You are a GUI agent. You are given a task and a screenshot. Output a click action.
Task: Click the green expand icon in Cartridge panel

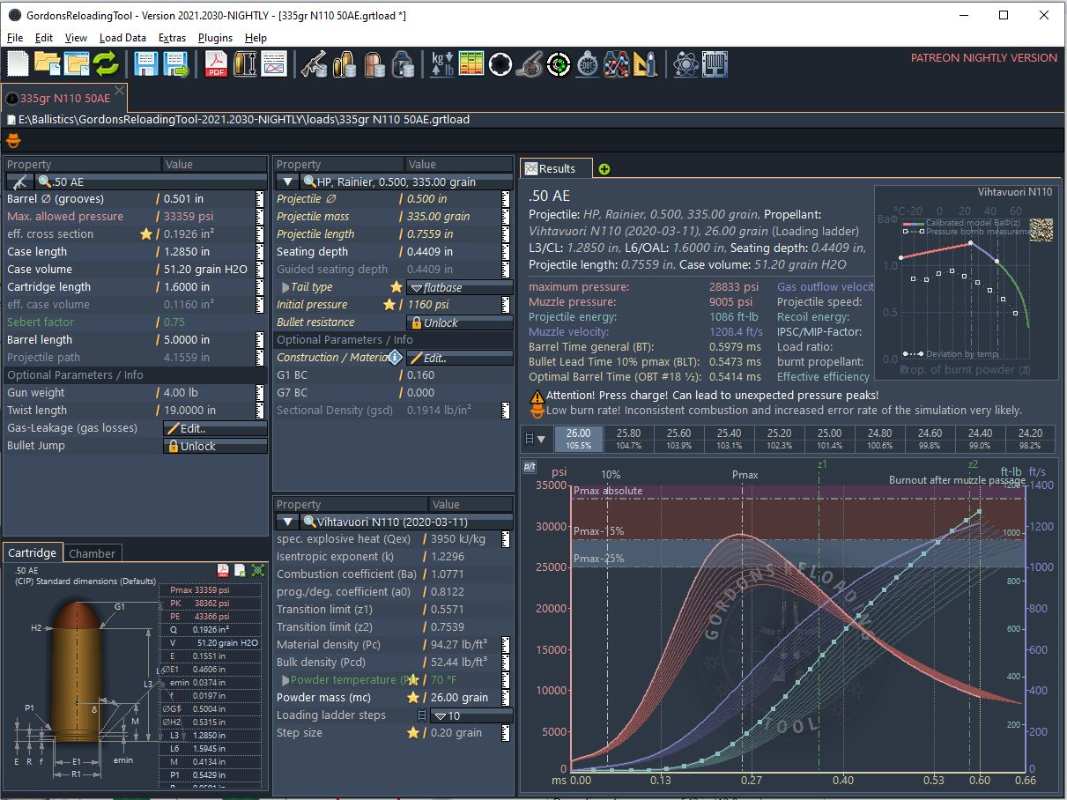[x=257, y=570]
